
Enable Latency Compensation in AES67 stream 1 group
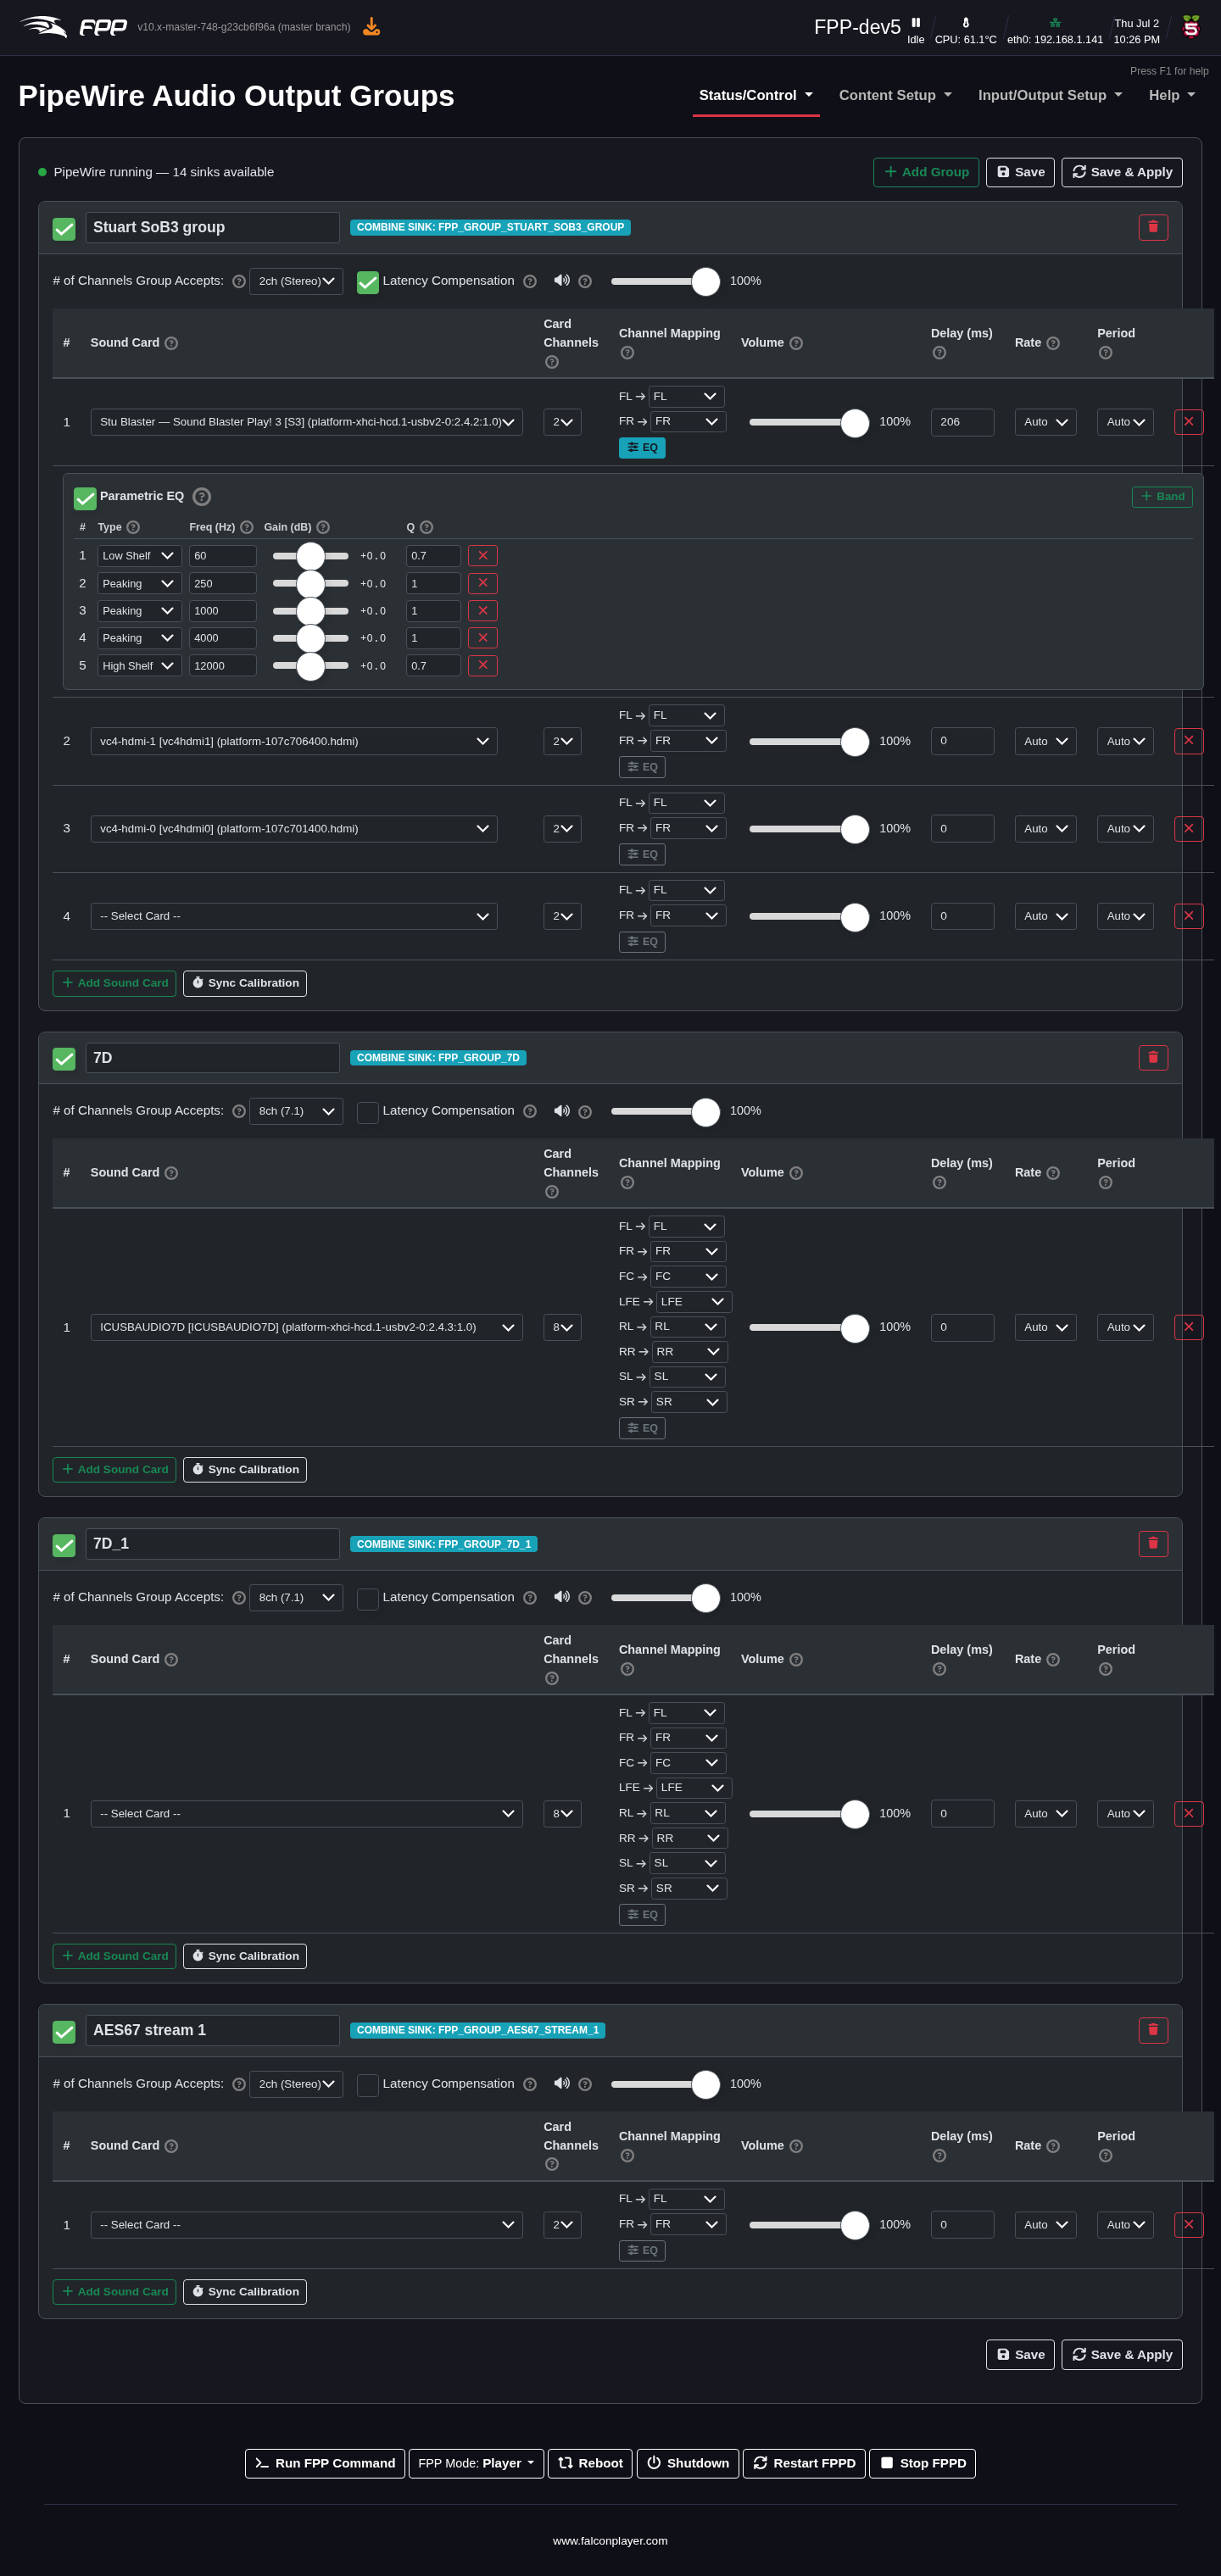368,2084
